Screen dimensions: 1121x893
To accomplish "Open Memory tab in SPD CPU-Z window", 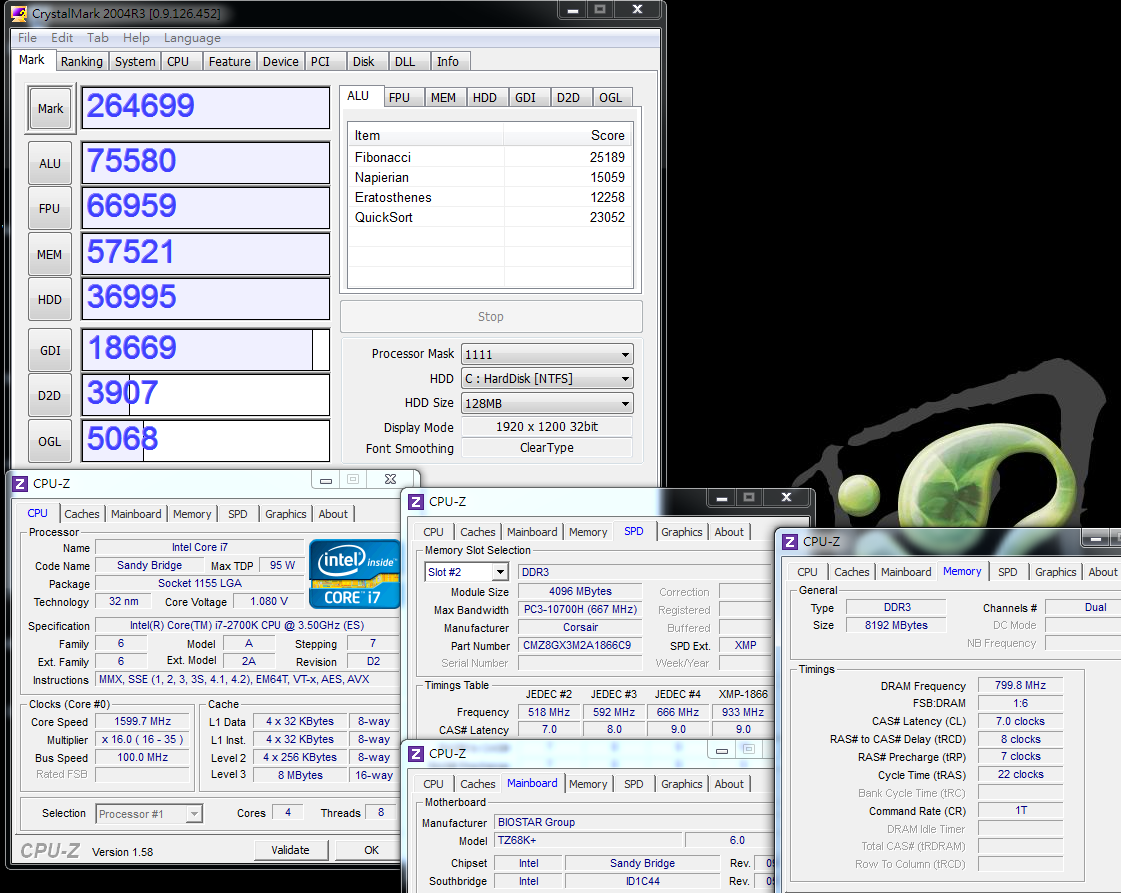I will point(588,532).
